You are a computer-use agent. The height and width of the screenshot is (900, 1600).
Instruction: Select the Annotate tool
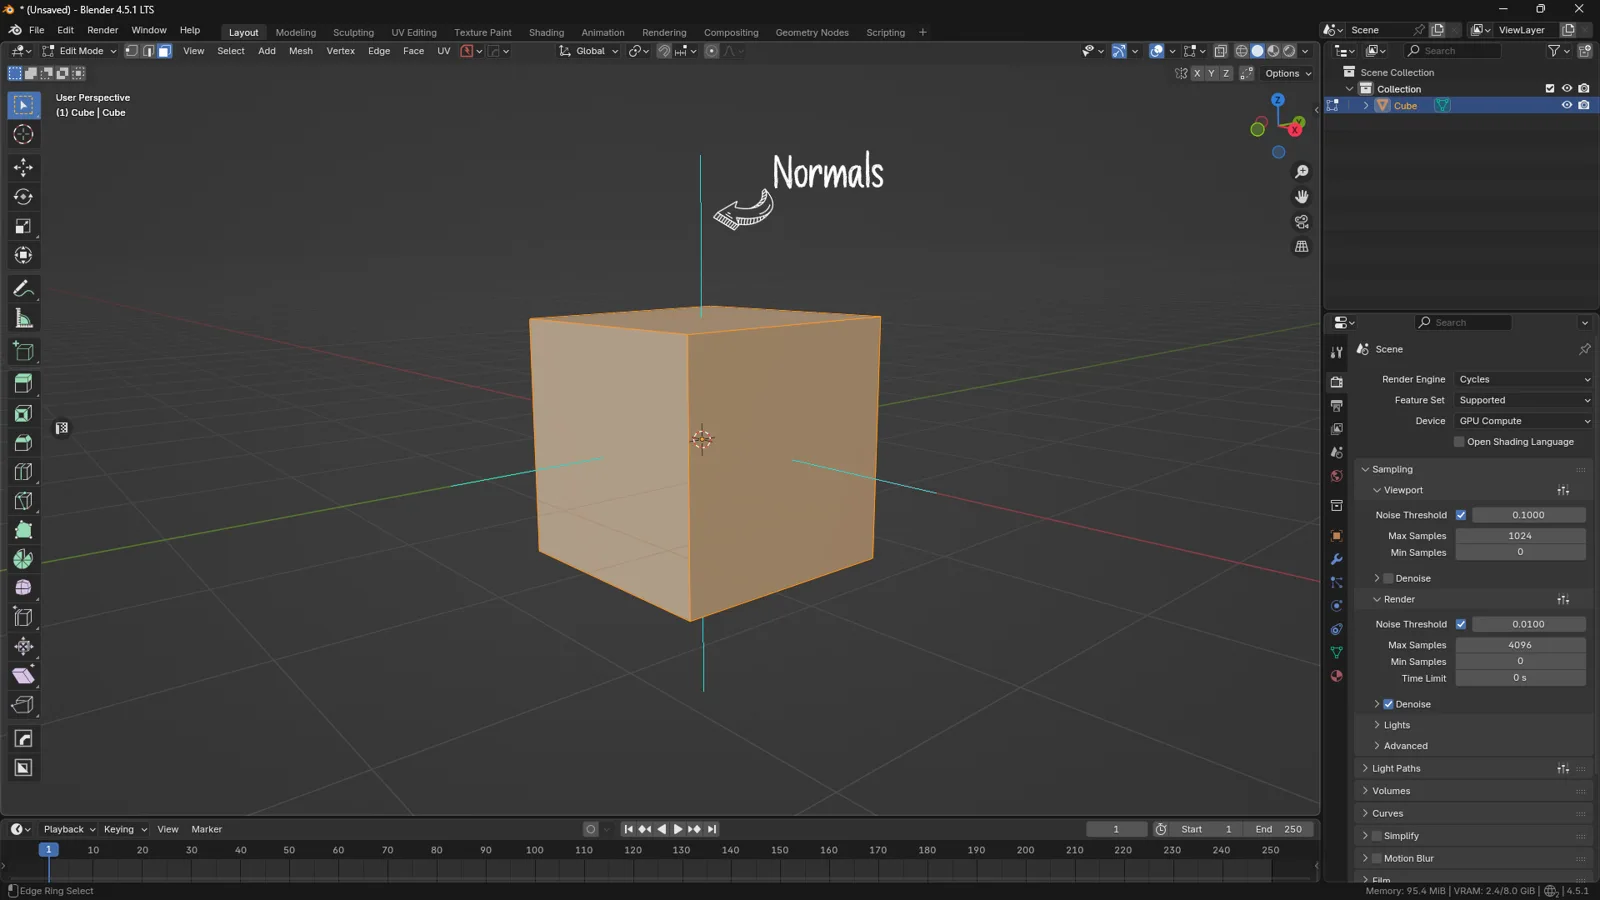(x=23, y=289)
